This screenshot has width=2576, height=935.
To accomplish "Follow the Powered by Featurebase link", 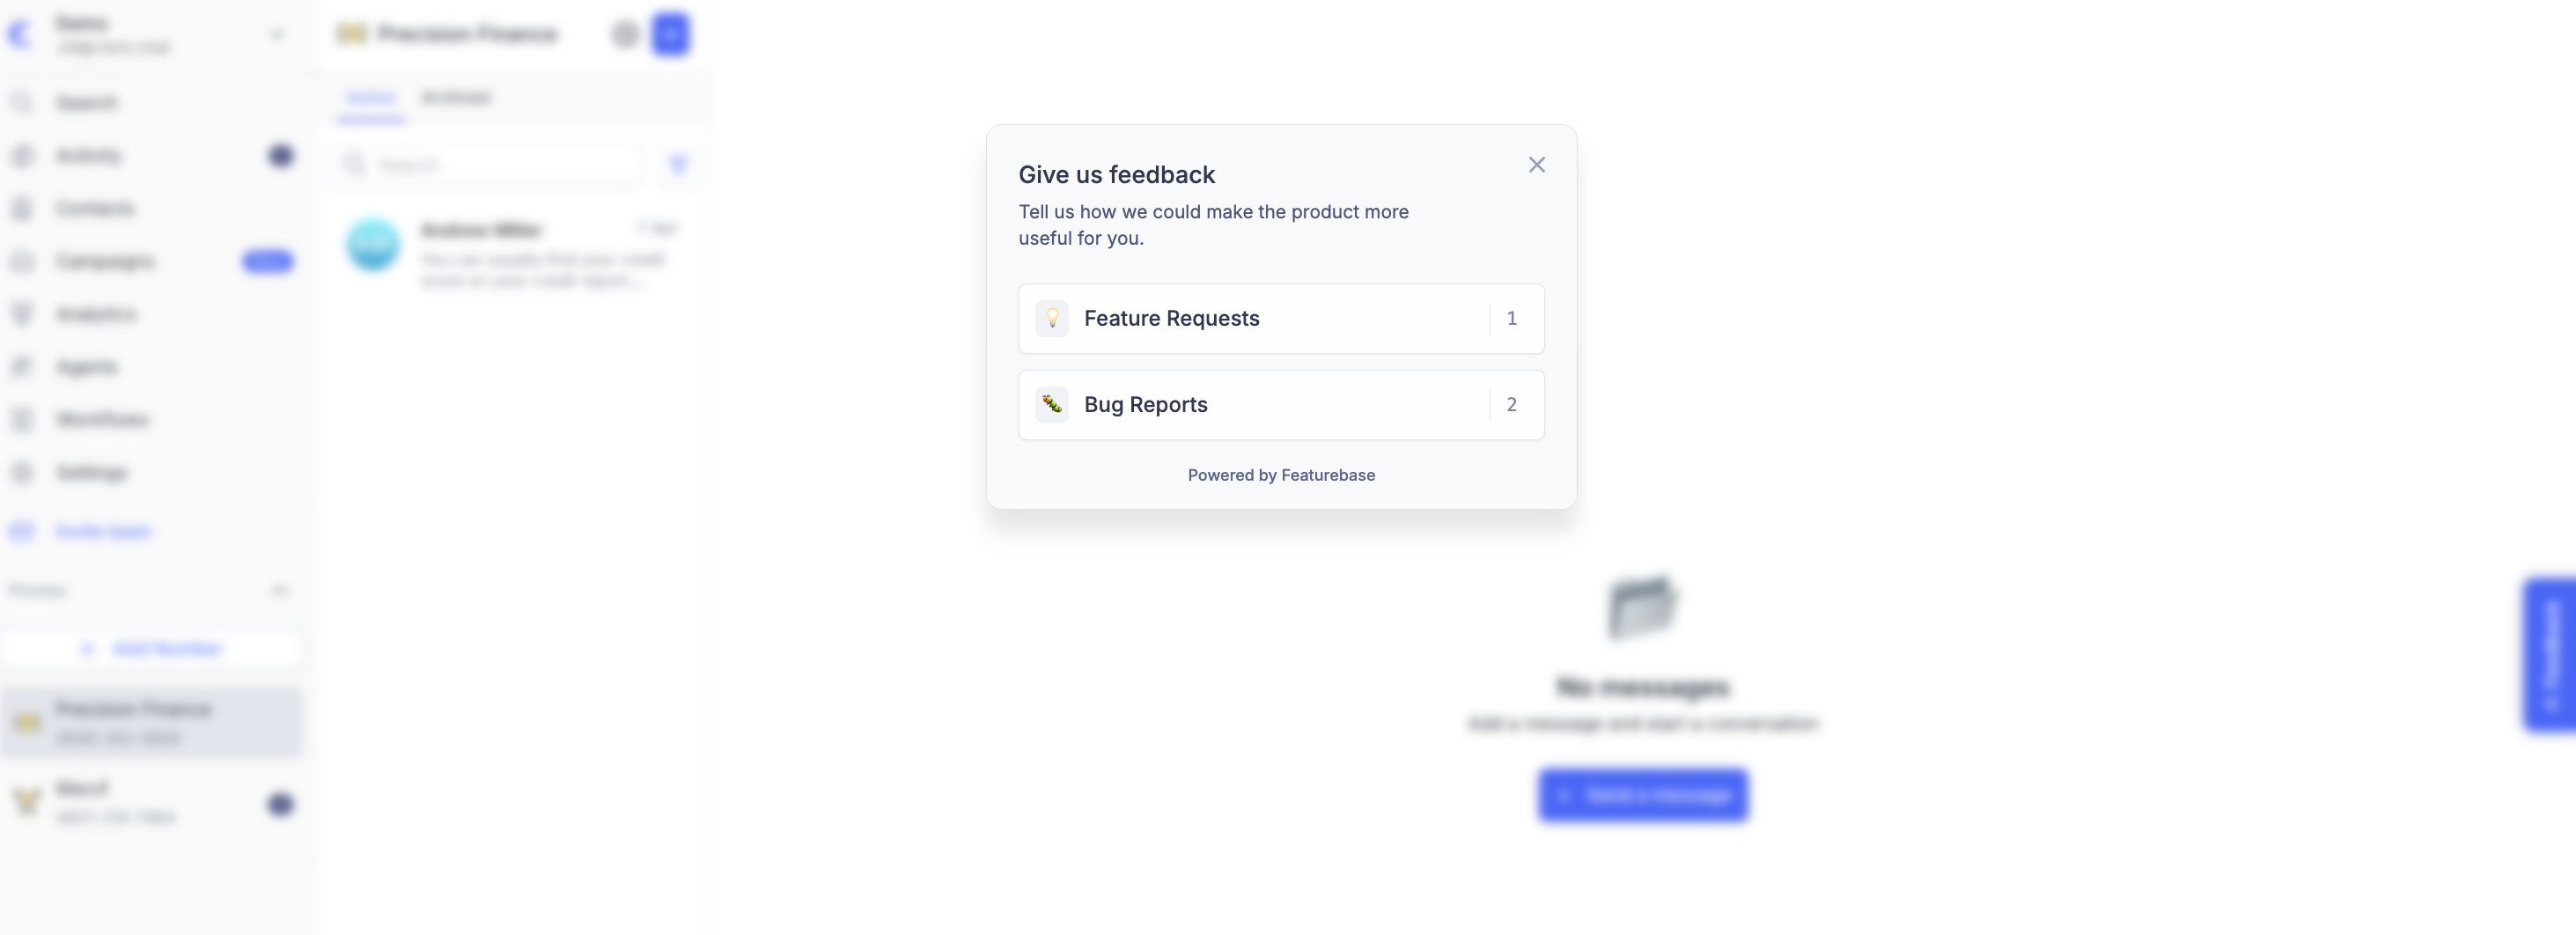I will click(x=1281, y=475).
